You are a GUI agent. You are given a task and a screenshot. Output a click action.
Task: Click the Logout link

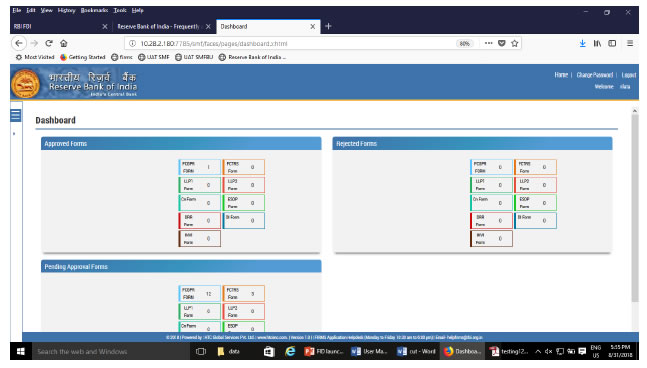pos(629,75)
